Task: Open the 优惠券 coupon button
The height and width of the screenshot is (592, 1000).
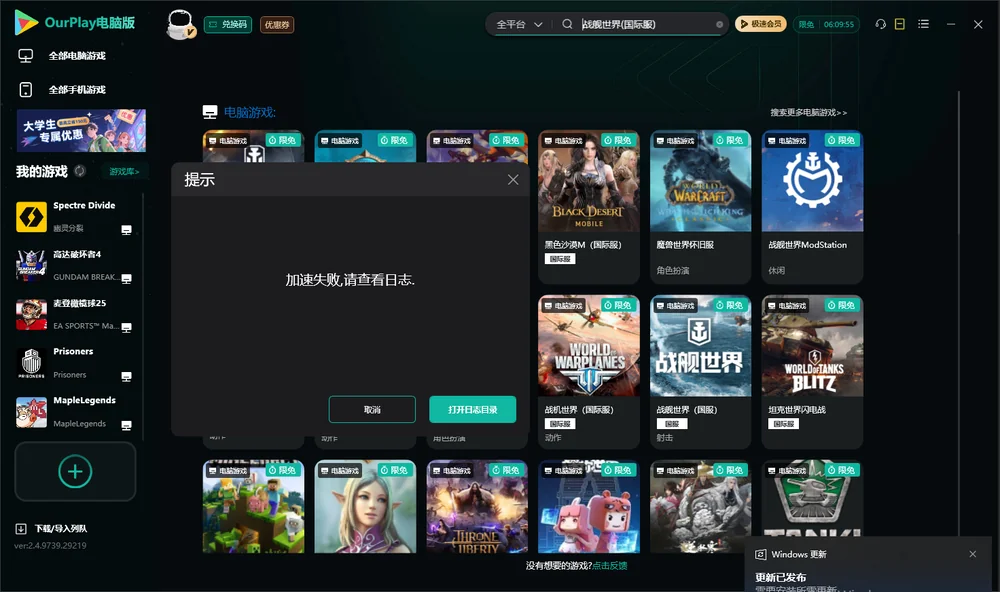Action: 277,25
